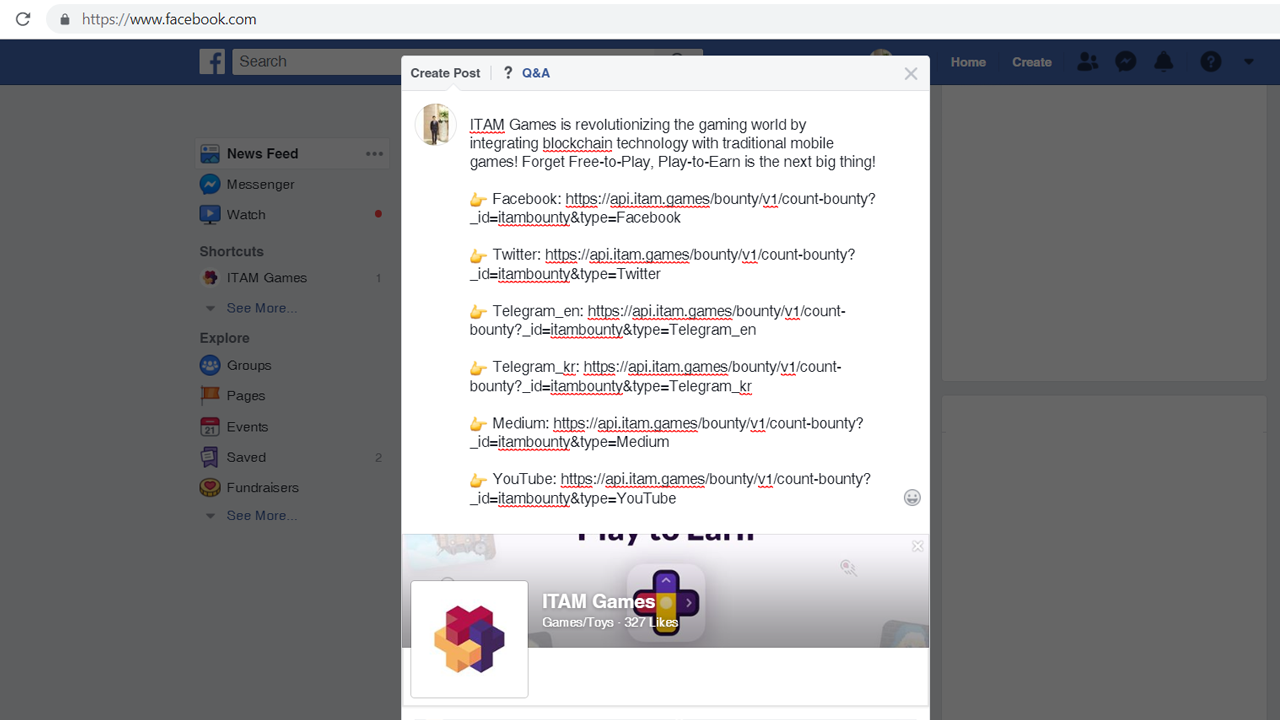The image size is (1280, 720).
Task: Open Pages link
Action: point(246,396)
